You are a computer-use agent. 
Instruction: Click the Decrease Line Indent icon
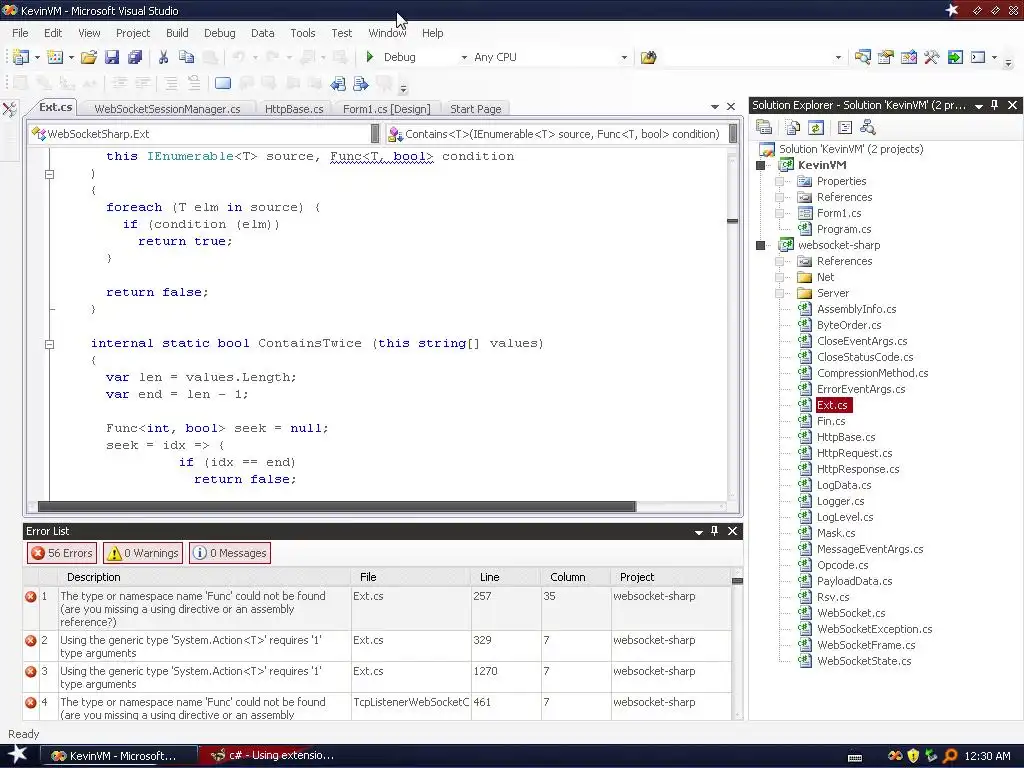click(x=119, y=84)
